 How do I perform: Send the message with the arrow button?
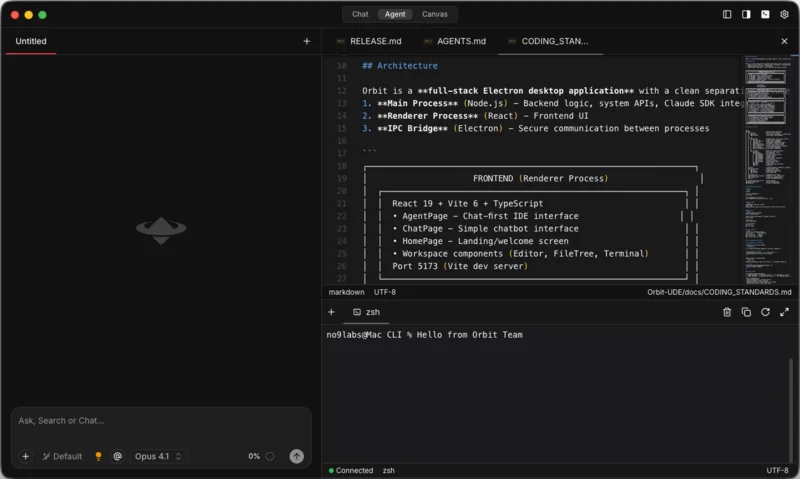(296, 456)
